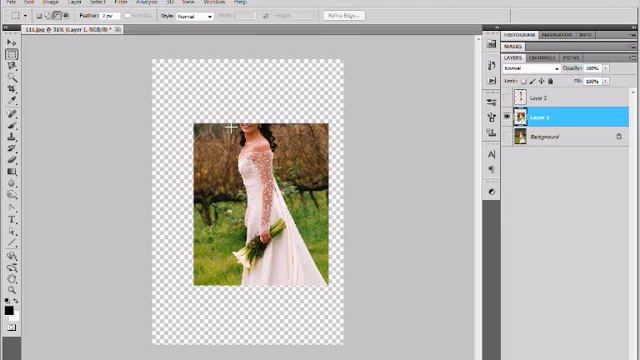640x360 pixels.
Task: Close the 111.jpg document tab
Action: pos(118,29)
